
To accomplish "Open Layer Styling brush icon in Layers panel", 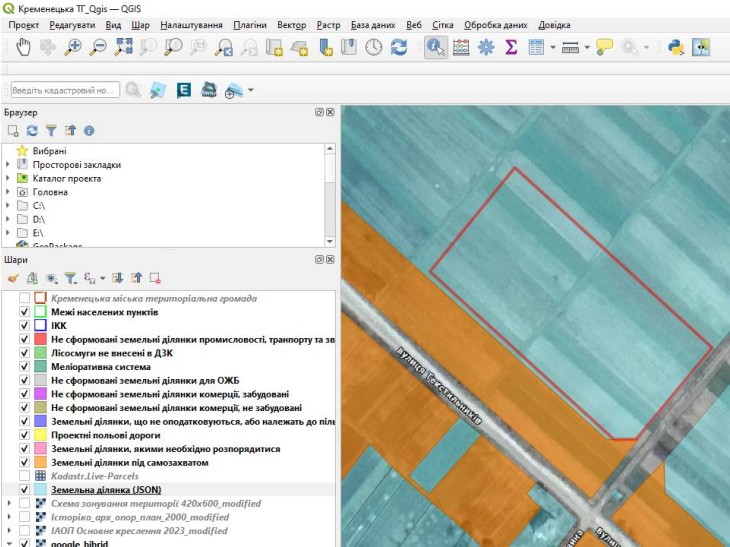I will point(13,278).
